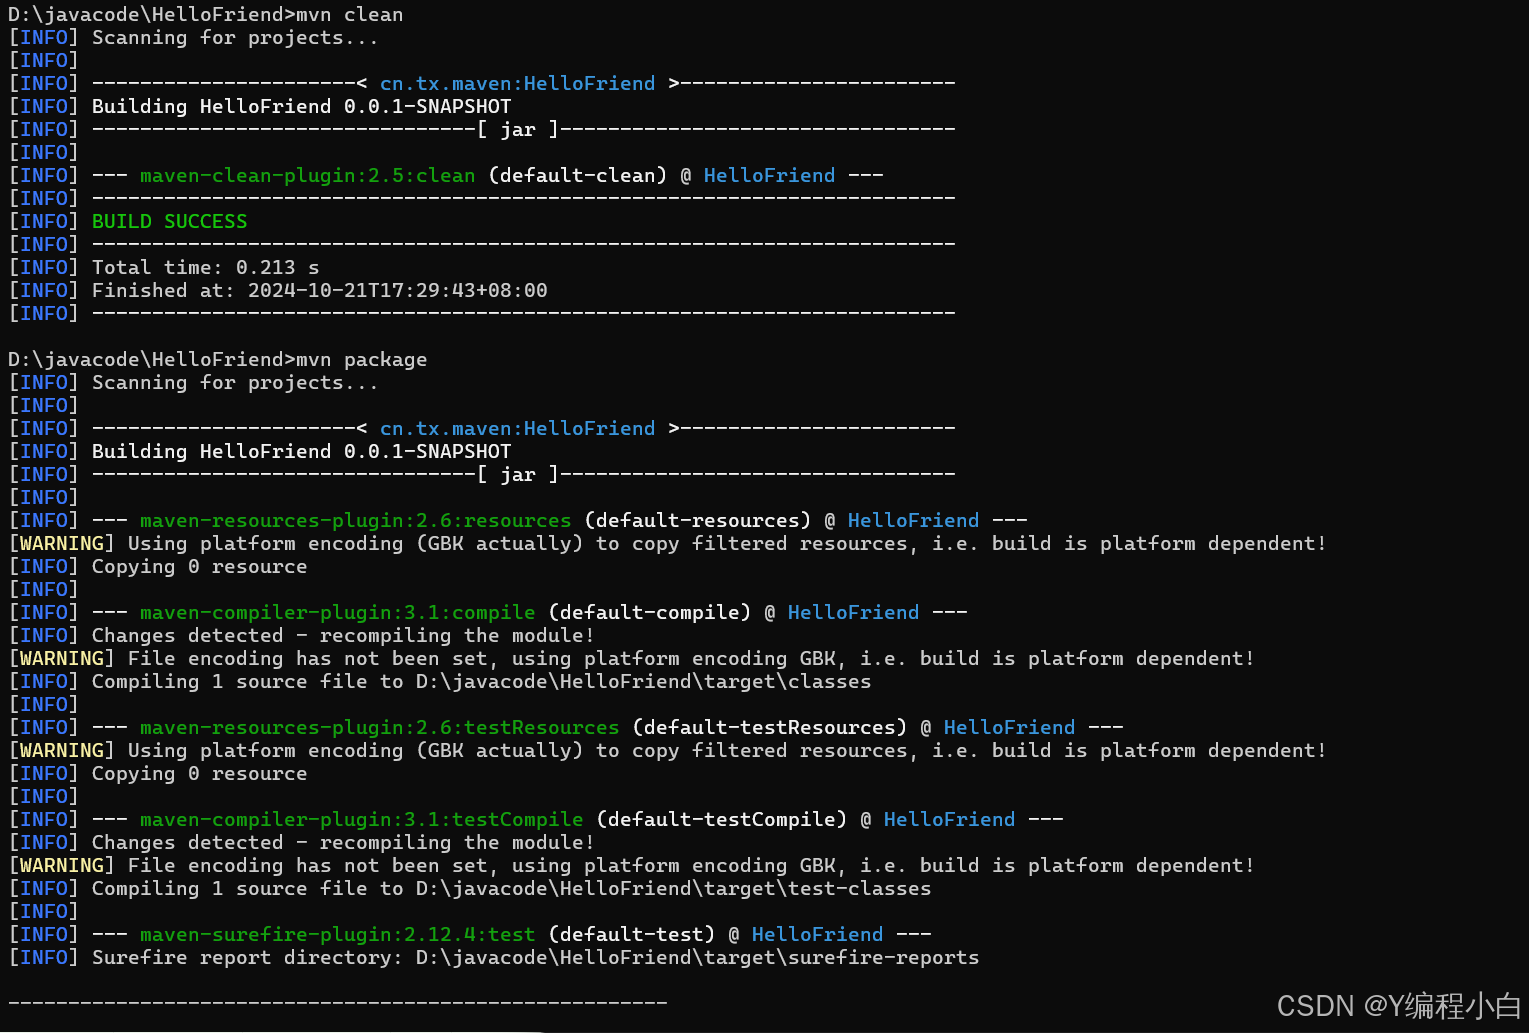
Task: Click 'maven-compiler-plugin:3.1:testCompile' text
Action: pyautogui.click(x=362, y=820)
